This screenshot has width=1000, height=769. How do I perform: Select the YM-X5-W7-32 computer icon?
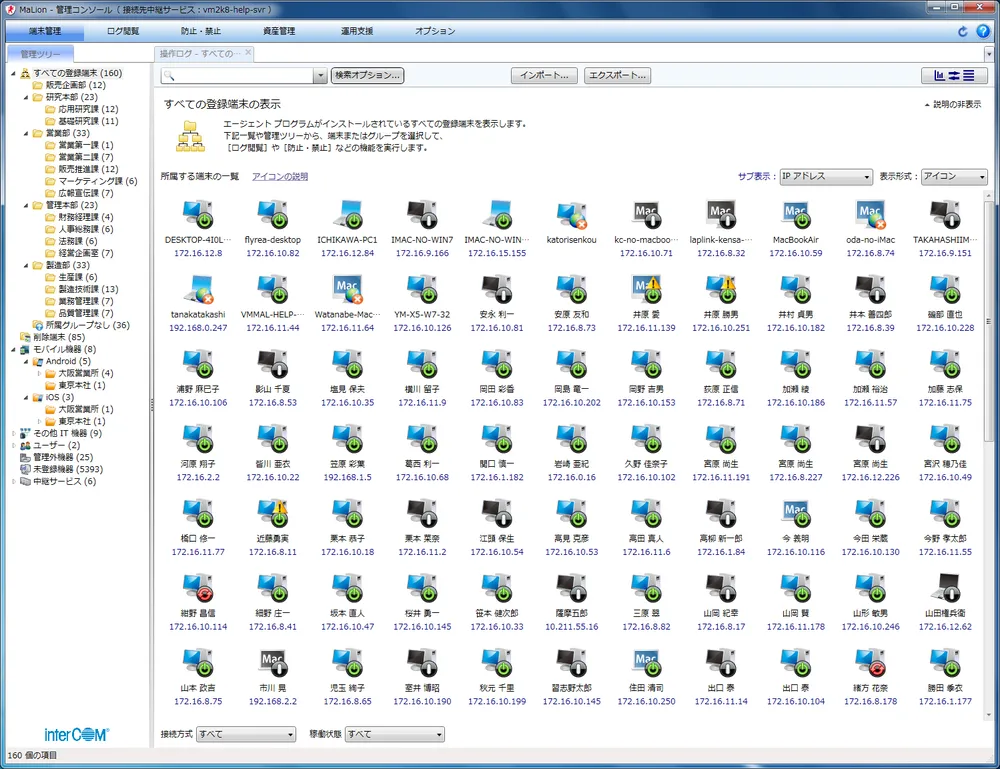click(422, 289)
